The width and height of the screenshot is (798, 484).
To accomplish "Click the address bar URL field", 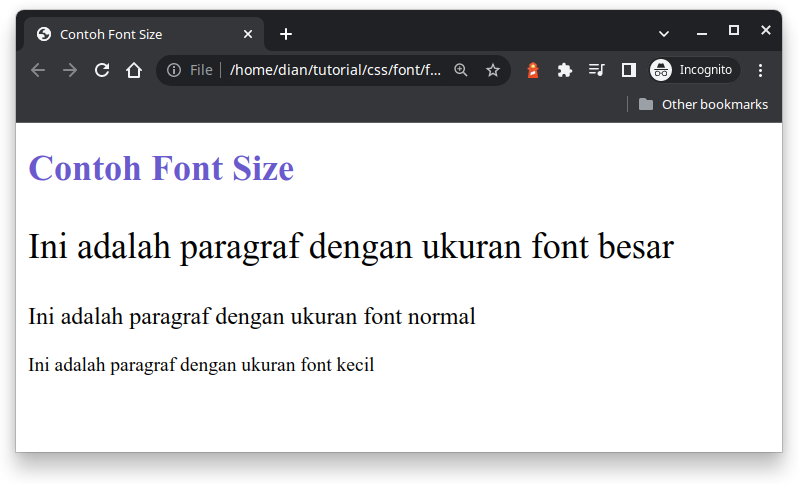I will coord(335,70).
